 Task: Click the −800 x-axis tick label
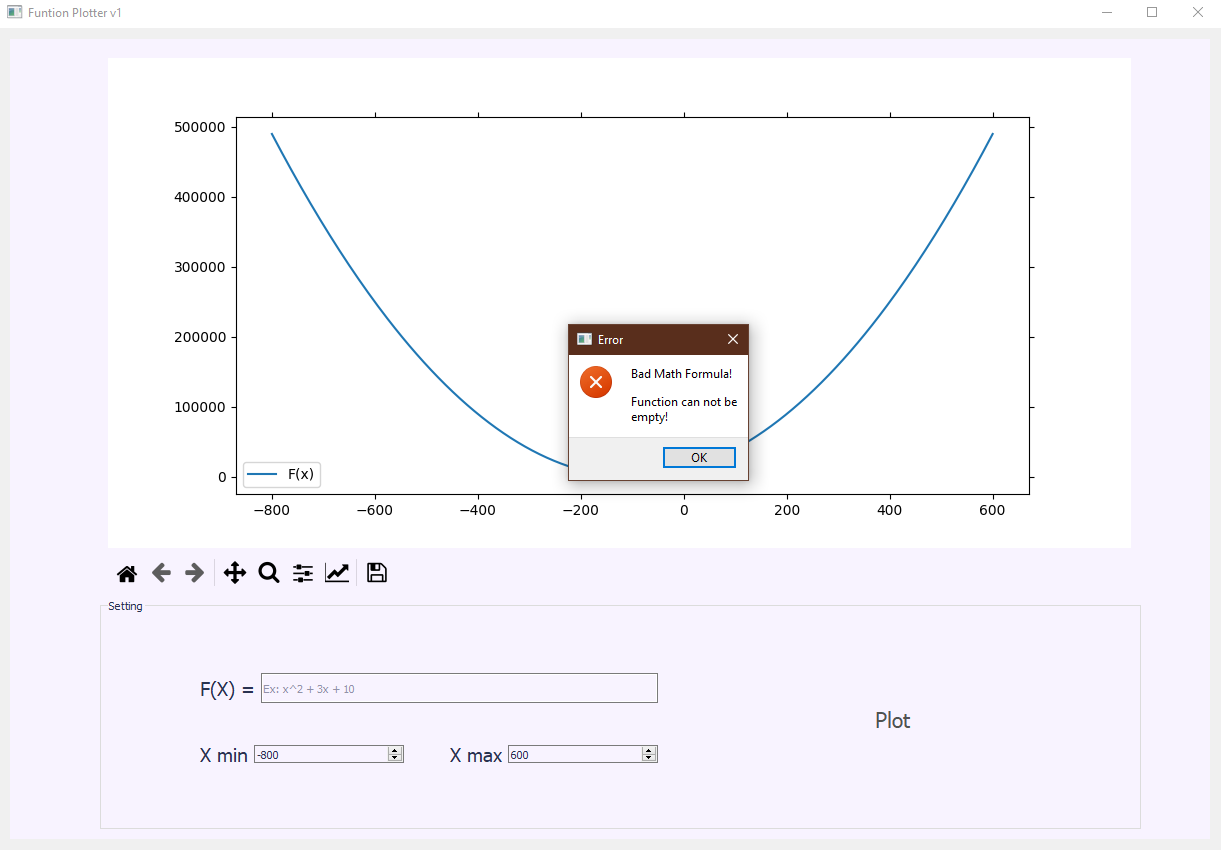(272, 510)
